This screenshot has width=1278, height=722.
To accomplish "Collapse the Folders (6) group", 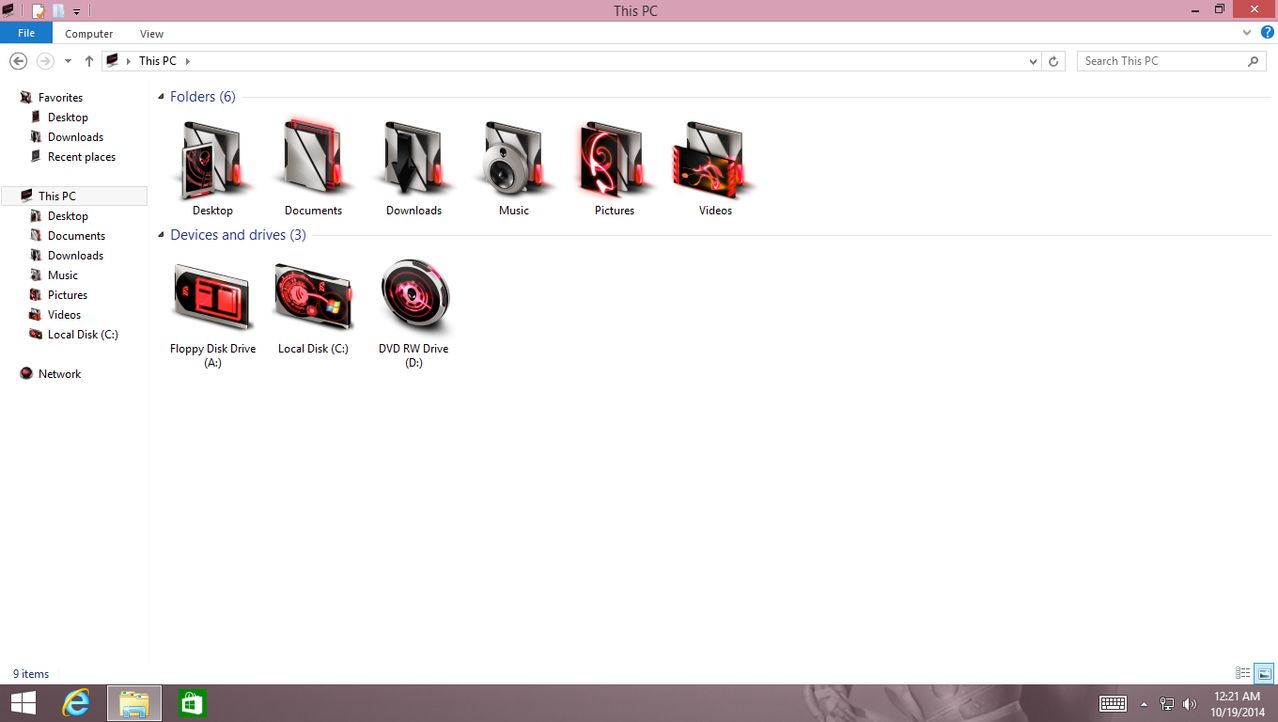I will click(x=161, y=97).
